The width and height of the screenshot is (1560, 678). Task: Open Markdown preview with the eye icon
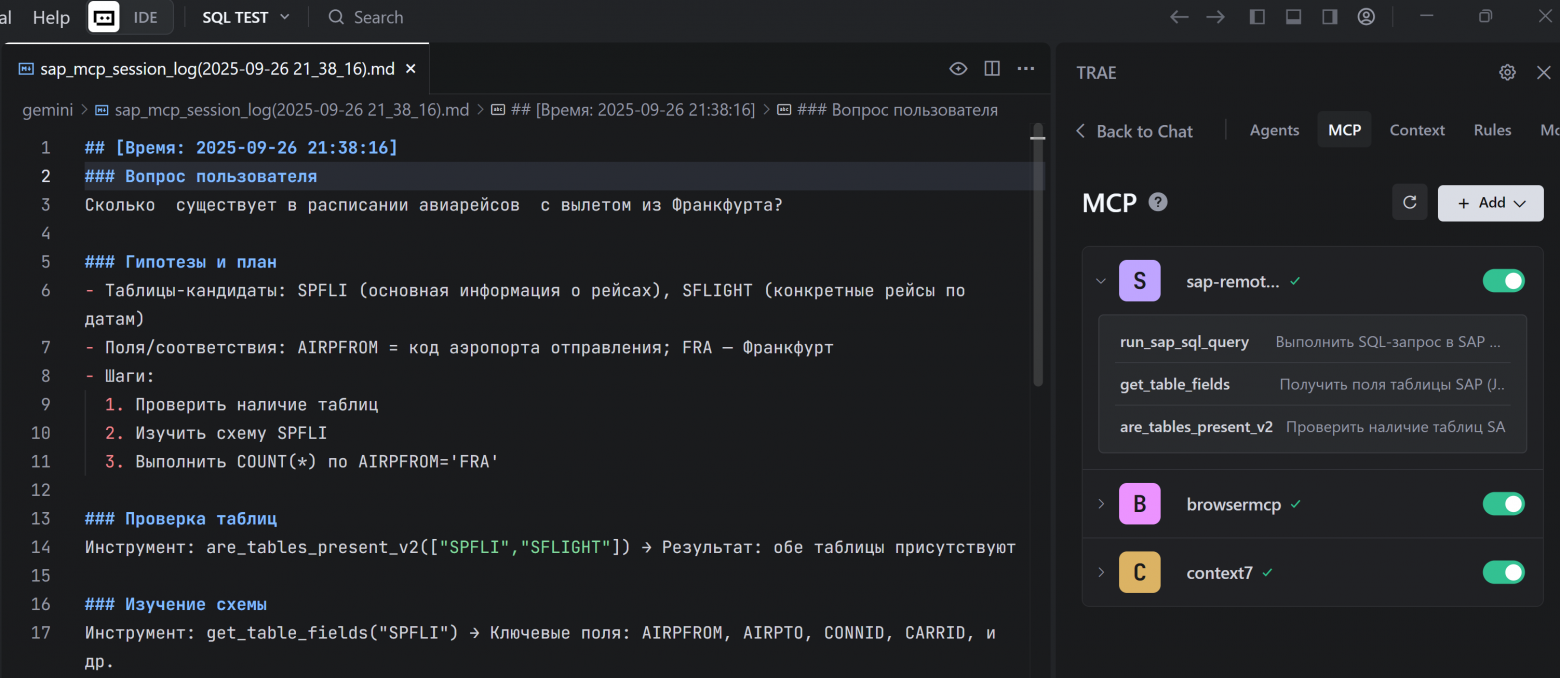click(957, 68)
